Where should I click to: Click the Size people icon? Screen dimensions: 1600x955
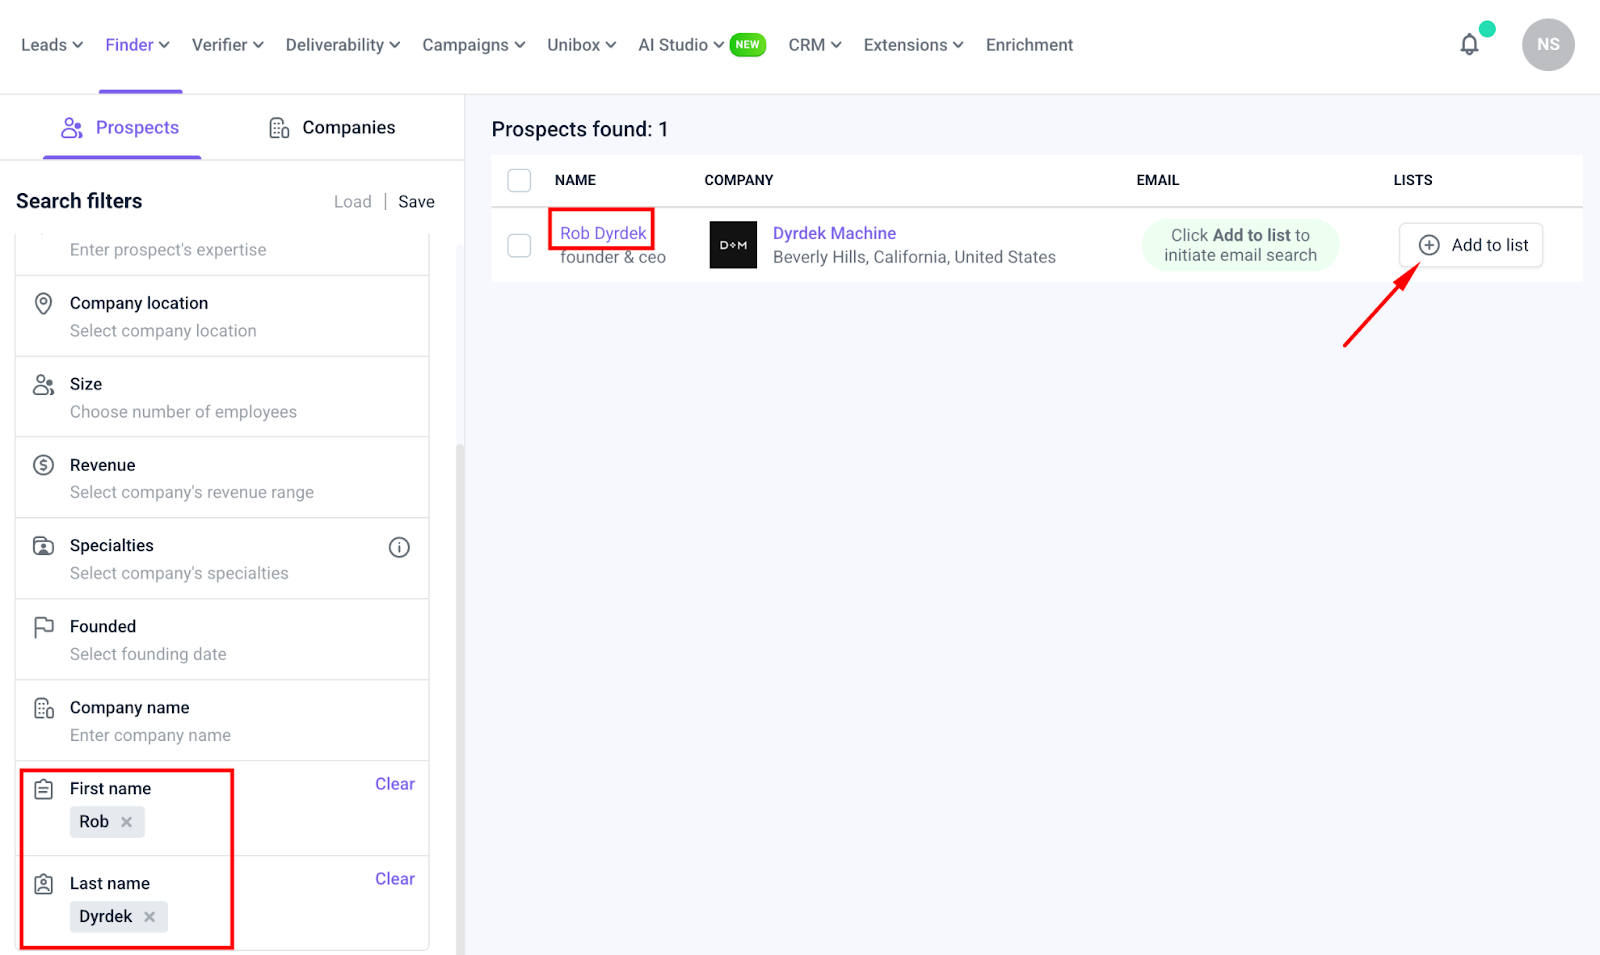point(43,385)
